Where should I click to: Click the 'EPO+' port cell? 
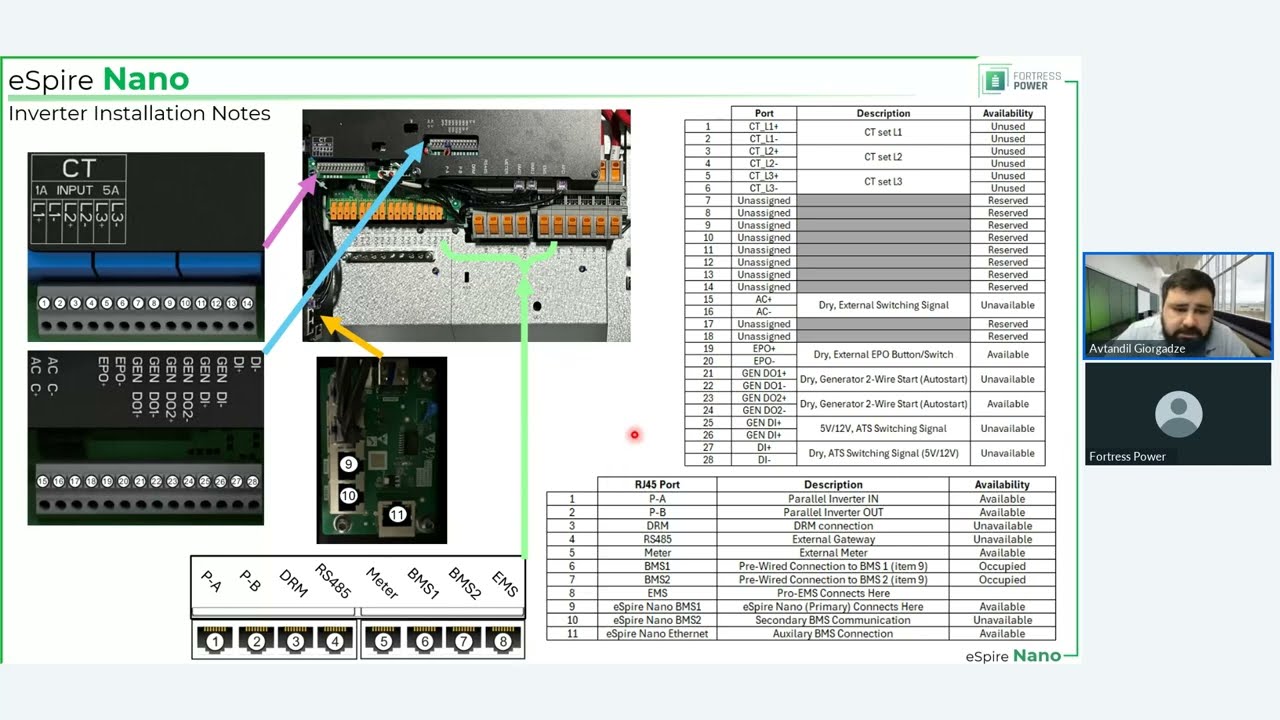coord(764,348)
